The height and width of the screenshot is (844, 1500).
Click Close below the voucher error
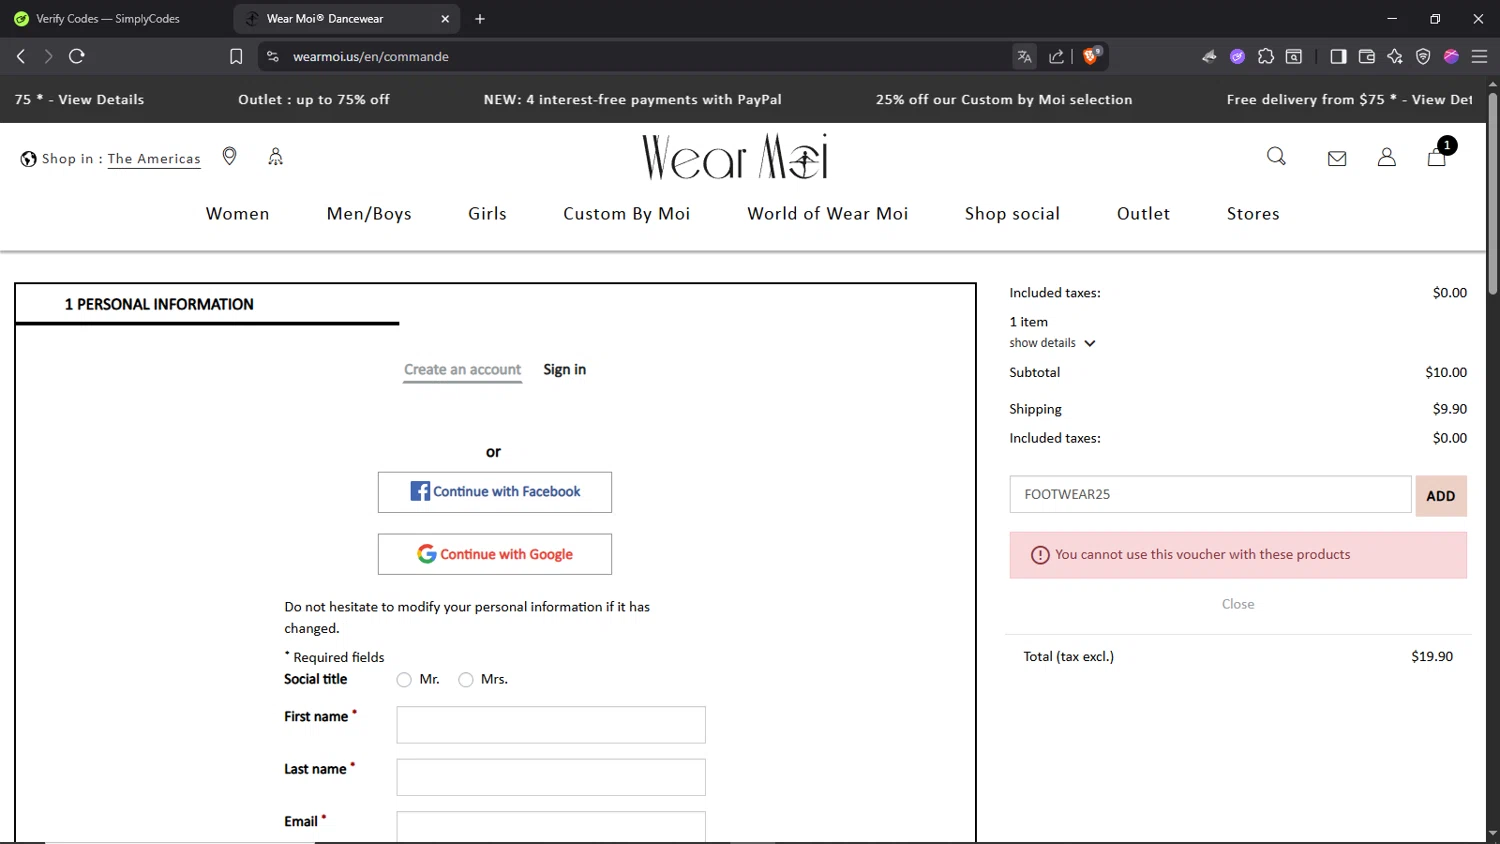(1238, 604)
